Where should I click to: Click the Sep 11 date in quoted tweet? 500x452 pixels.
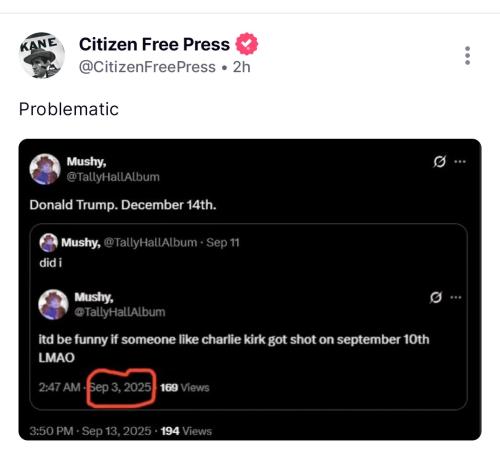223,242
